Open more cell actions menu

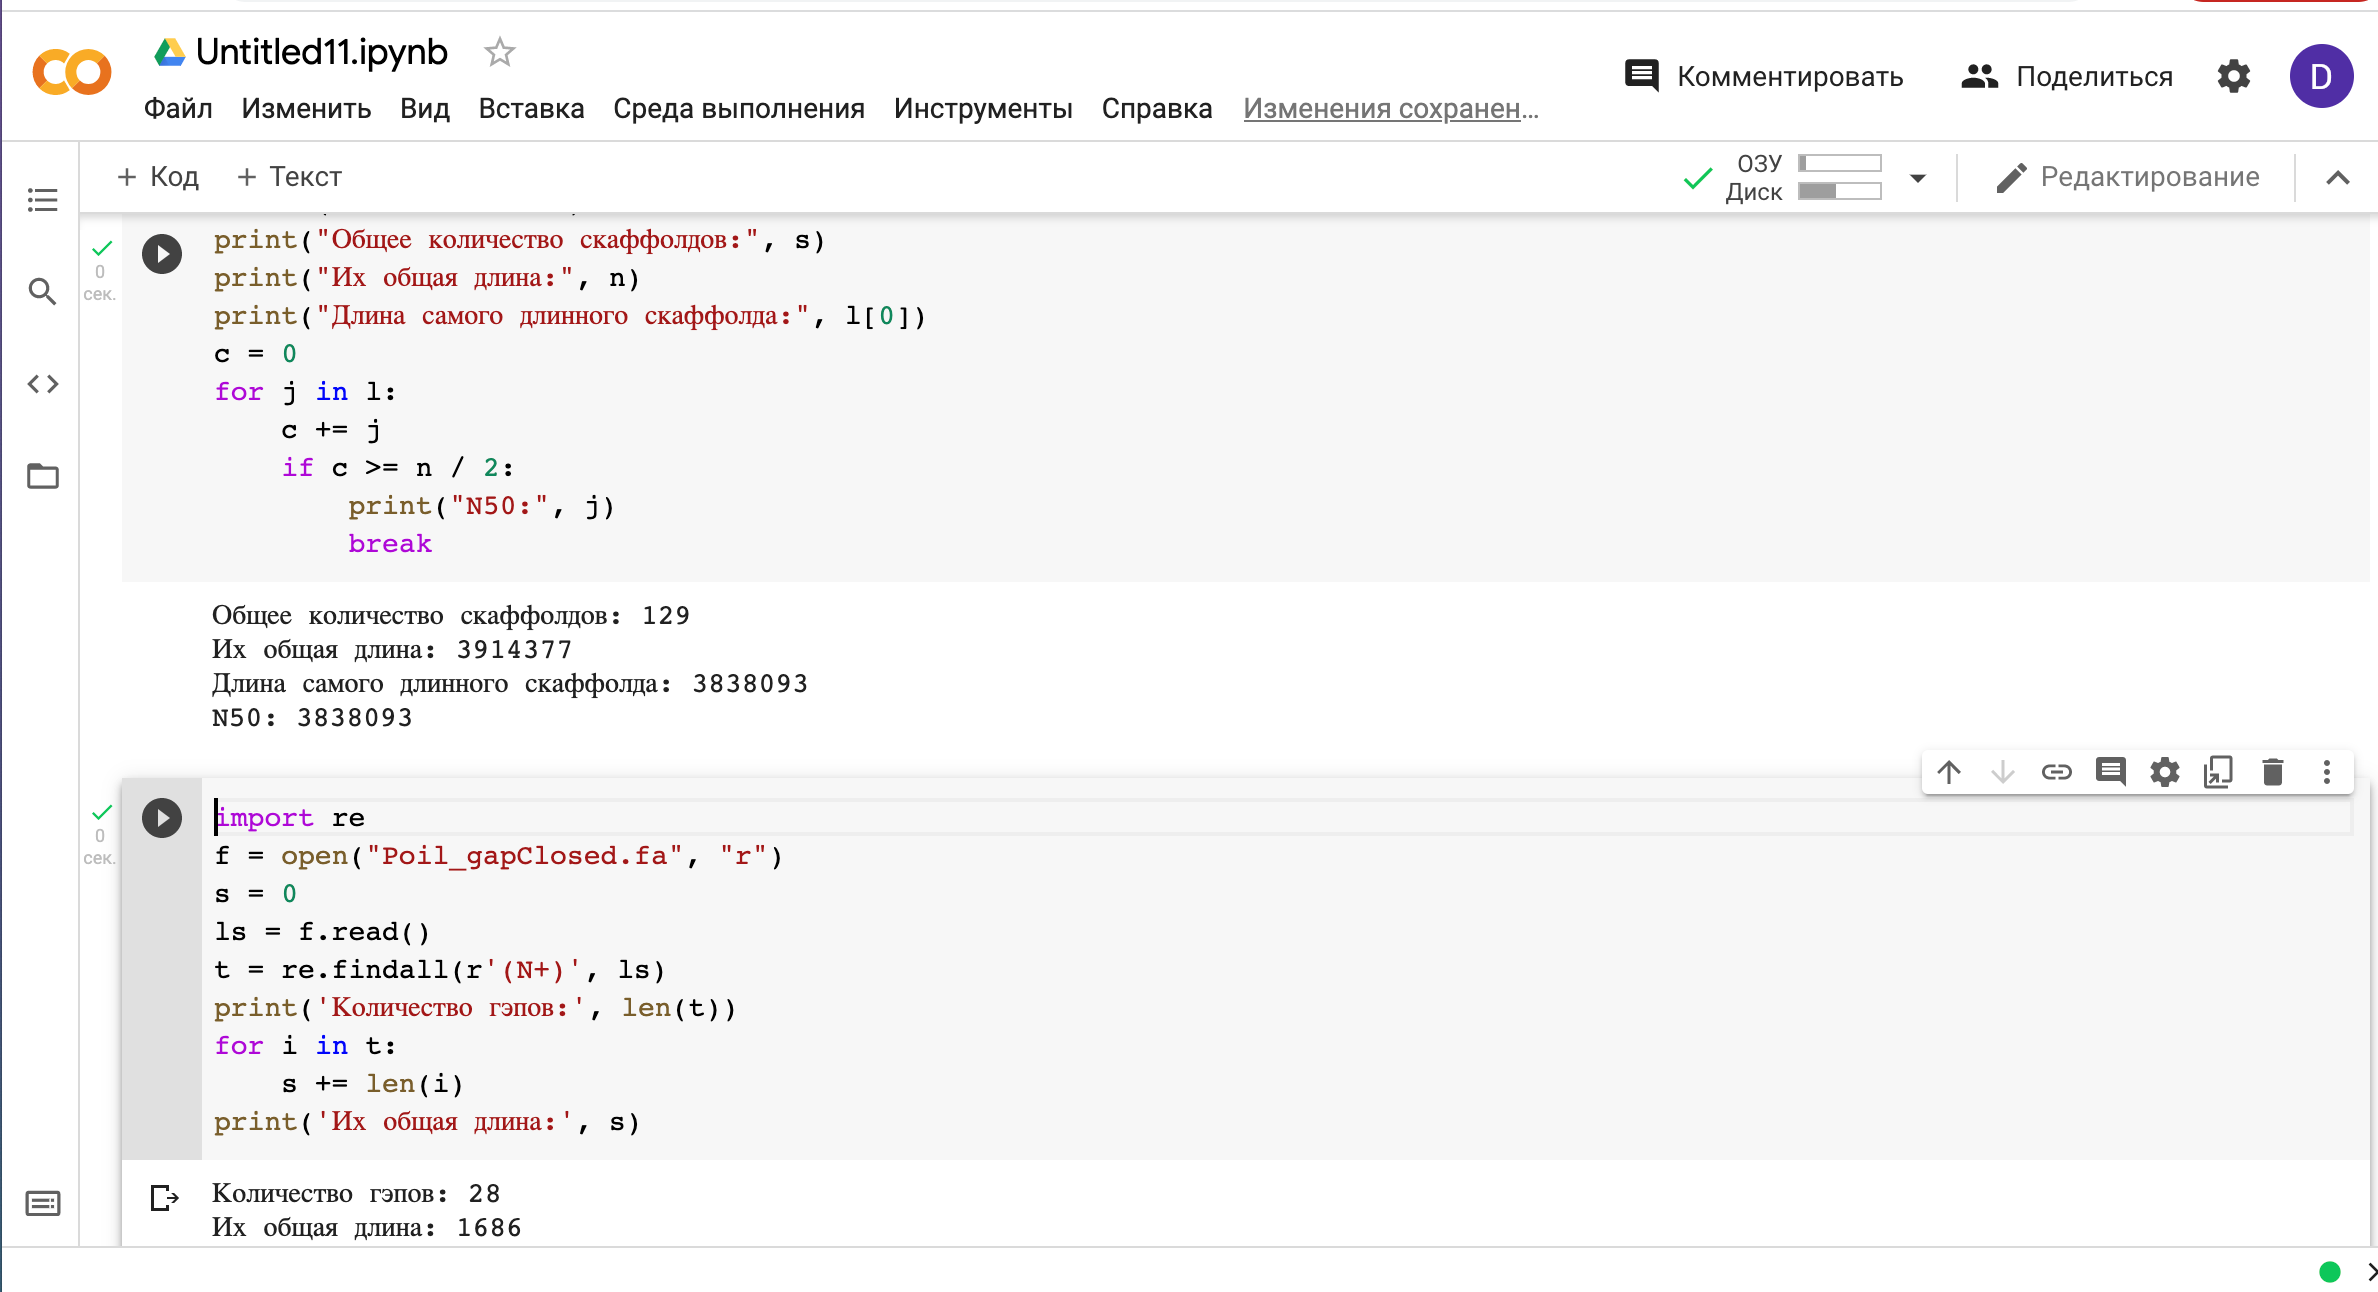(x=2327, y=772)
